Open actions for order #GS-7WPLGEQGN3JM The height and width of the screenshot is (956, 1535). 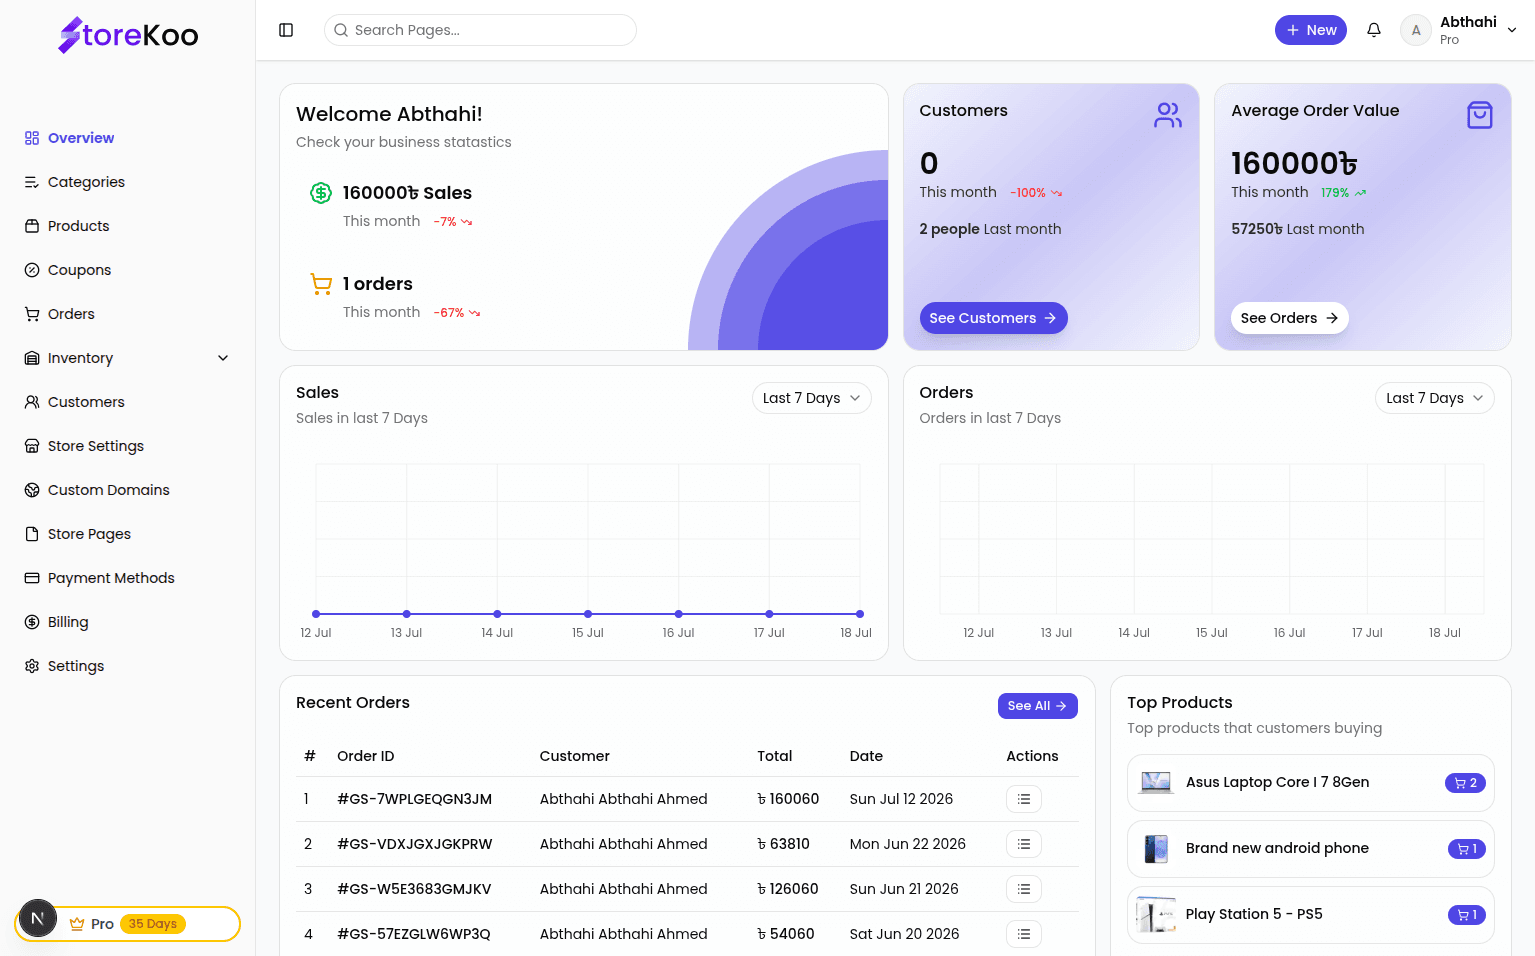coord(1024,799)
